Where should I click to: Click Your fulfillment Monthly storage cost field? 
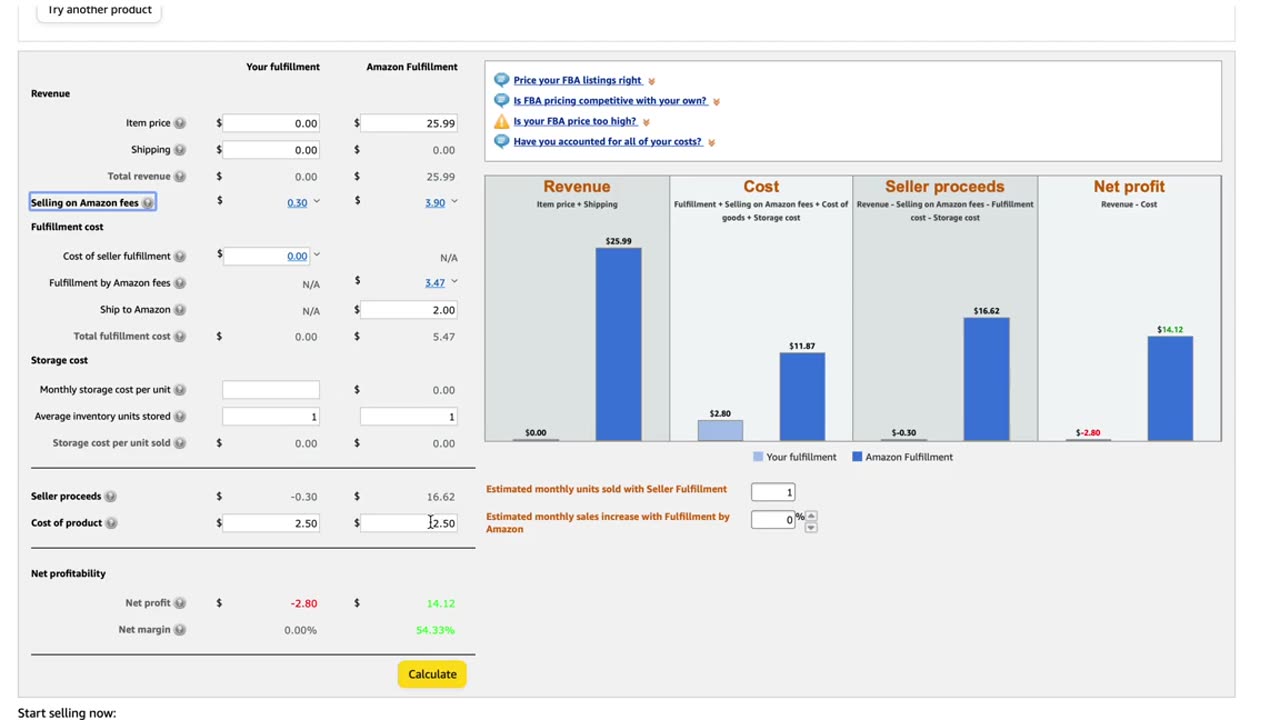(271, 390)
